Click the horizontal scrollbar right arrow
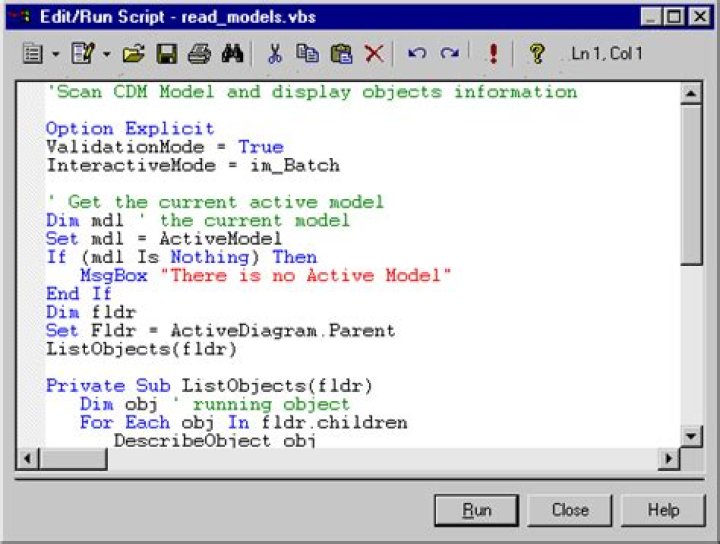Viewport: 720px width, 544px height. [x=669, y=458]
